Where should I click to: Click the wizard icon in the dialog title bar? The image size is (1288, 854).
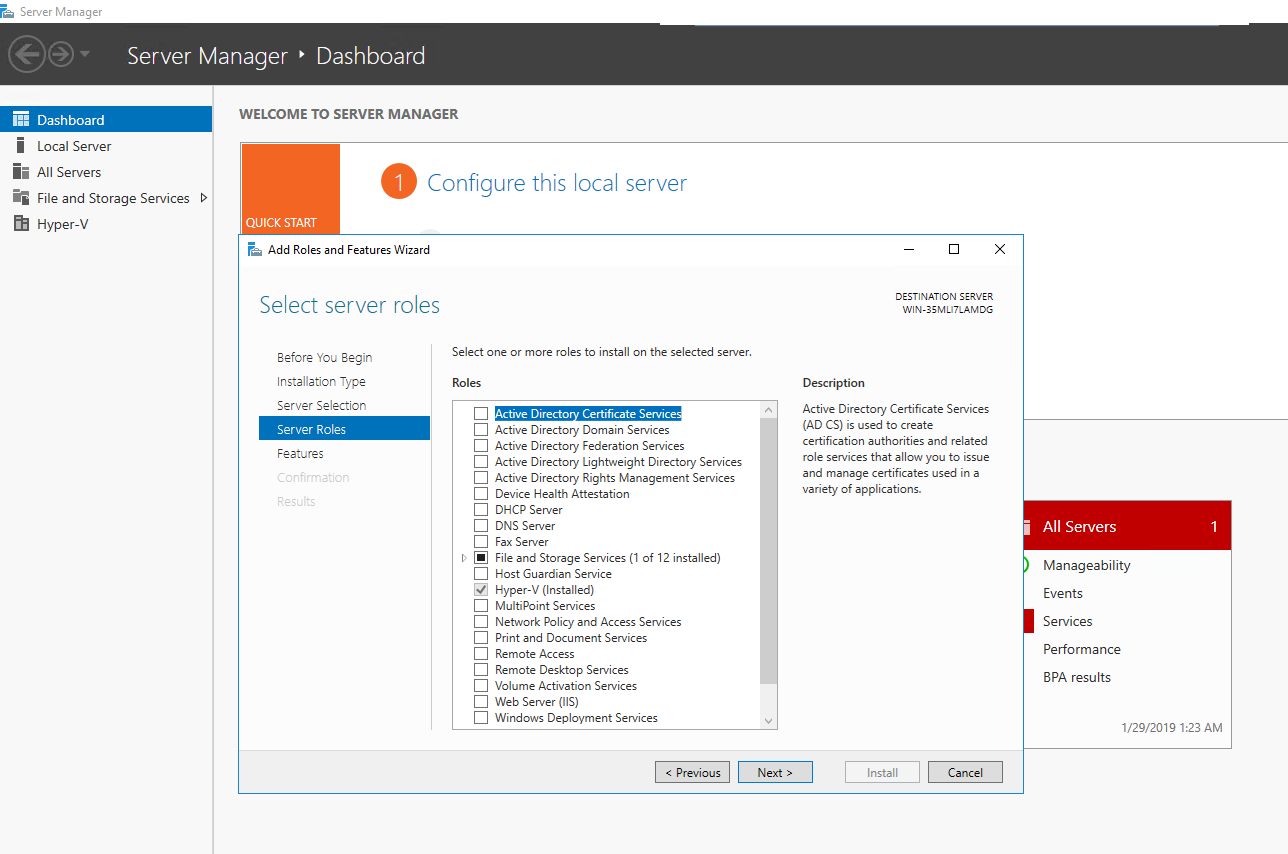(255, 249)
